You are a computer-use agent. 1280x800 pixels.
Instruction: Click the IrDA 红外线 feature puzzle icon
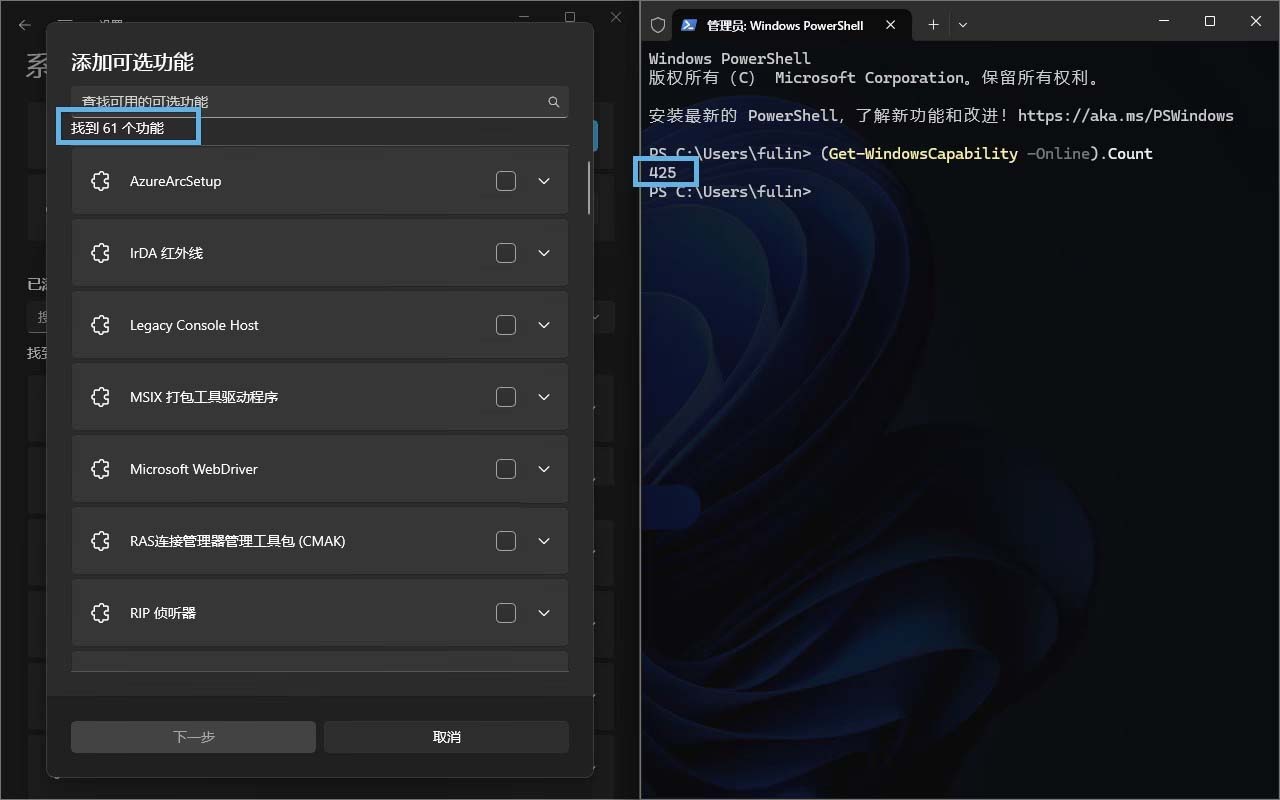pyautogui.click(x=100, y=253)
